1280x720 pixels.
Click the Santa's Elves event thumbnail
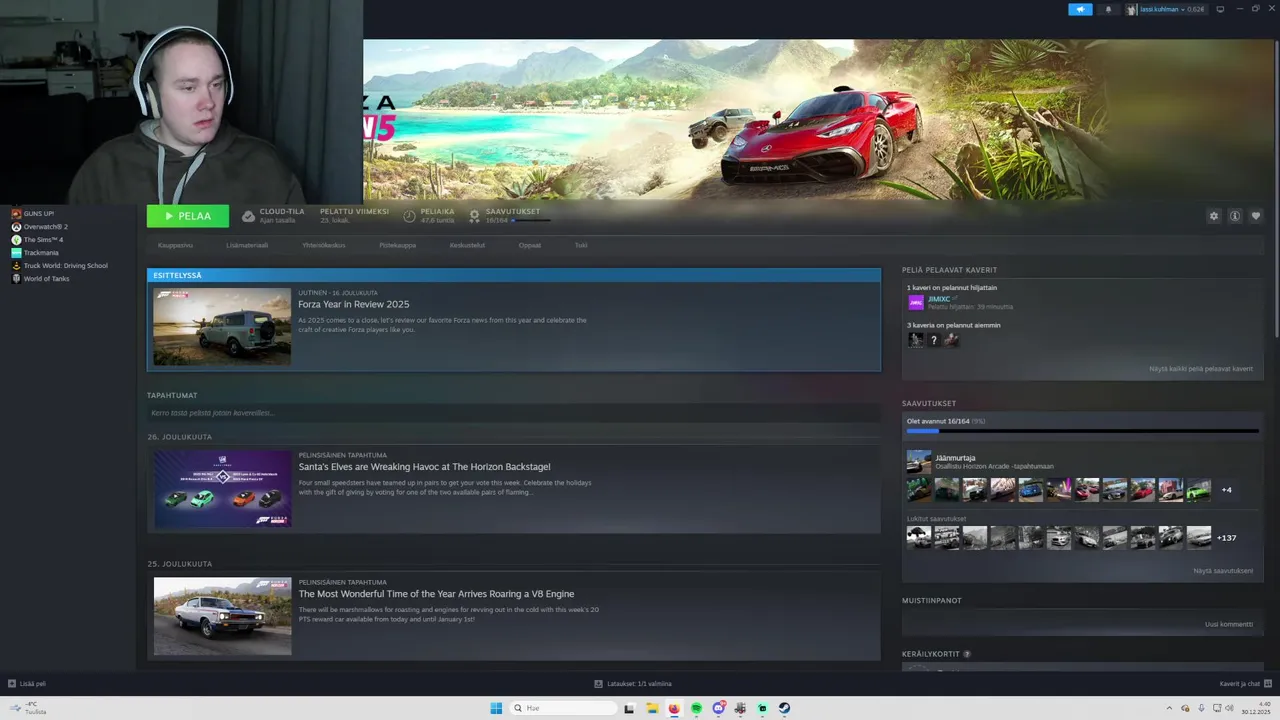coord(222,488)
